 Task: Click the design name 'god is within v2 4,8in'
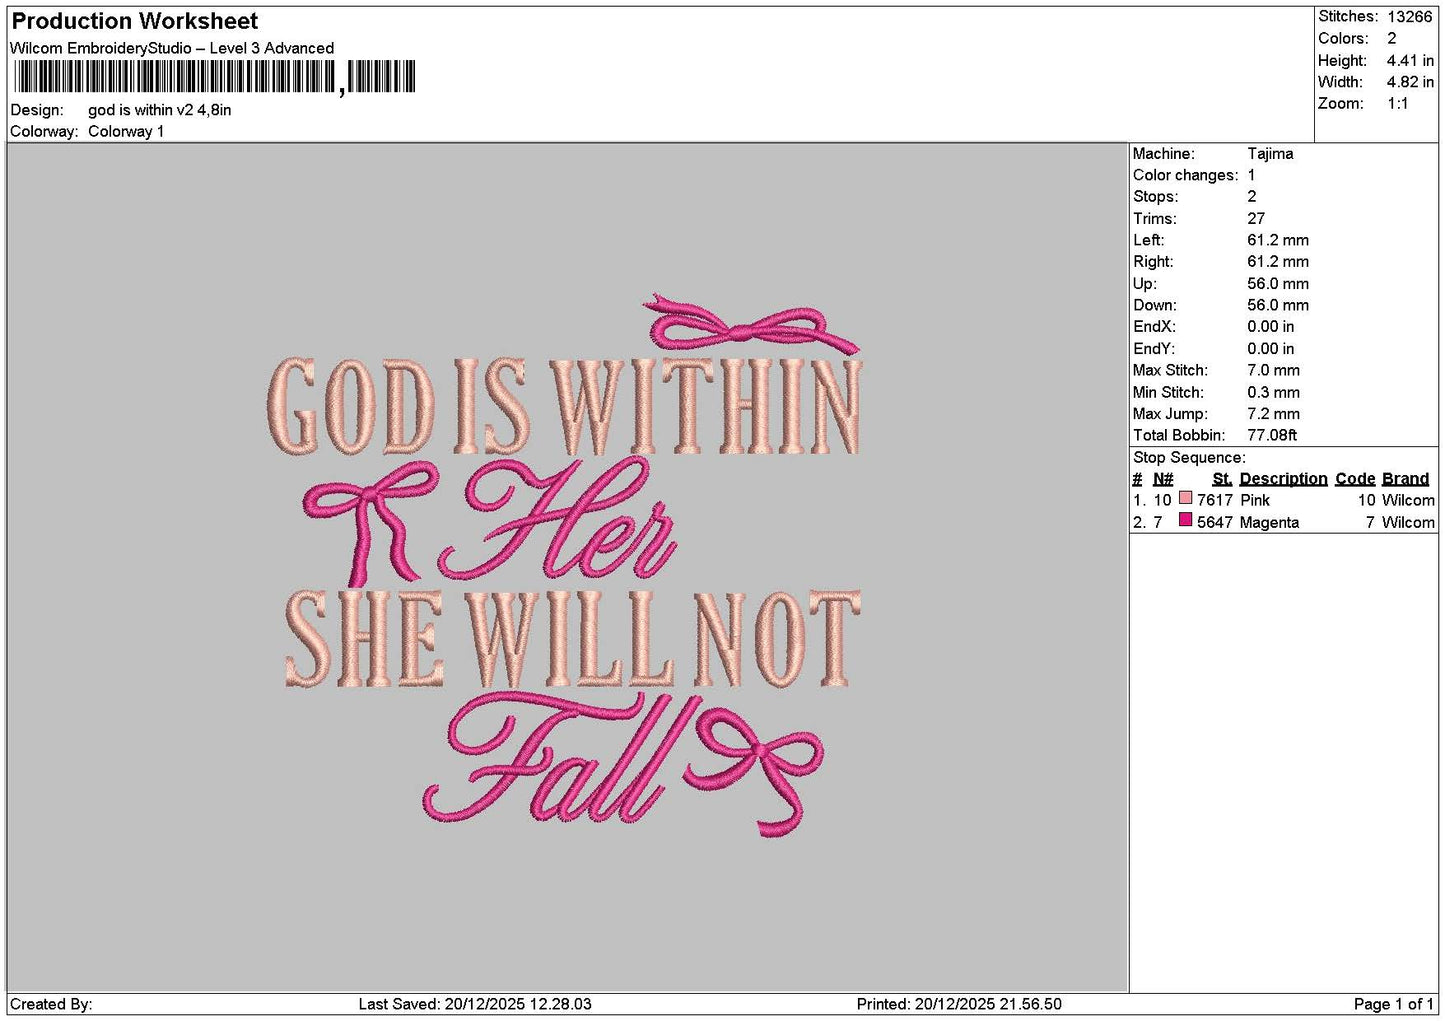pyautogui.click(x=160, y=110)
